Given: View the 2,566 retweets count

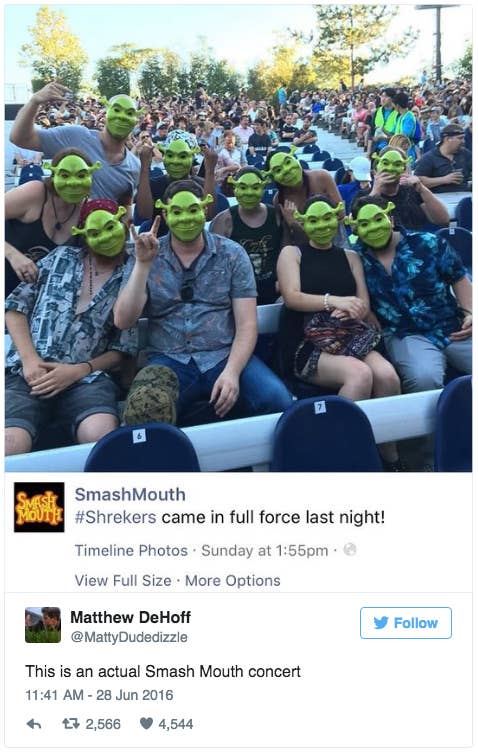Looking at the screenshot, I should pyautogui.click(x=103, y=724).
